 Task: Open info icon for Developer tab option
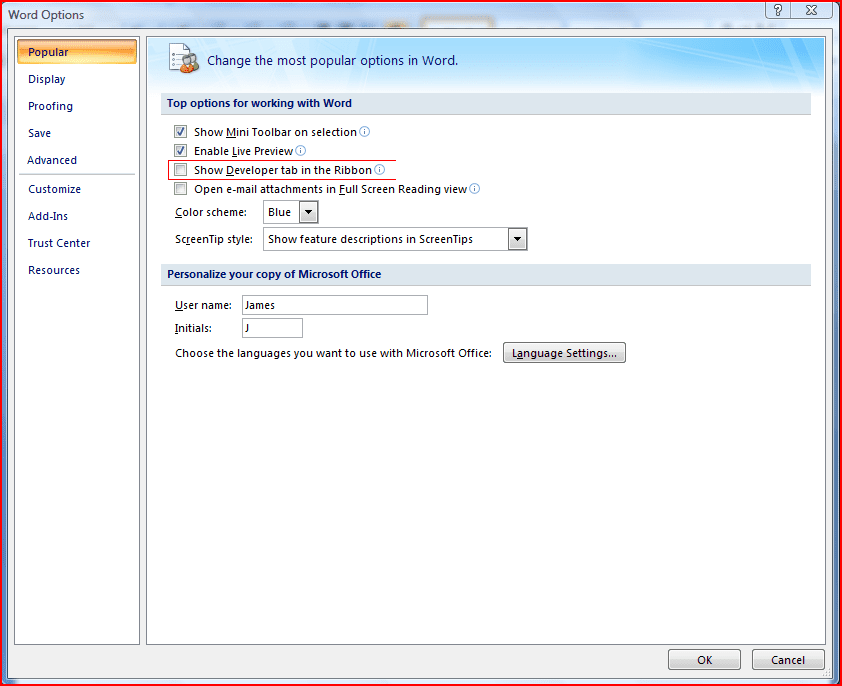point(380,170)
